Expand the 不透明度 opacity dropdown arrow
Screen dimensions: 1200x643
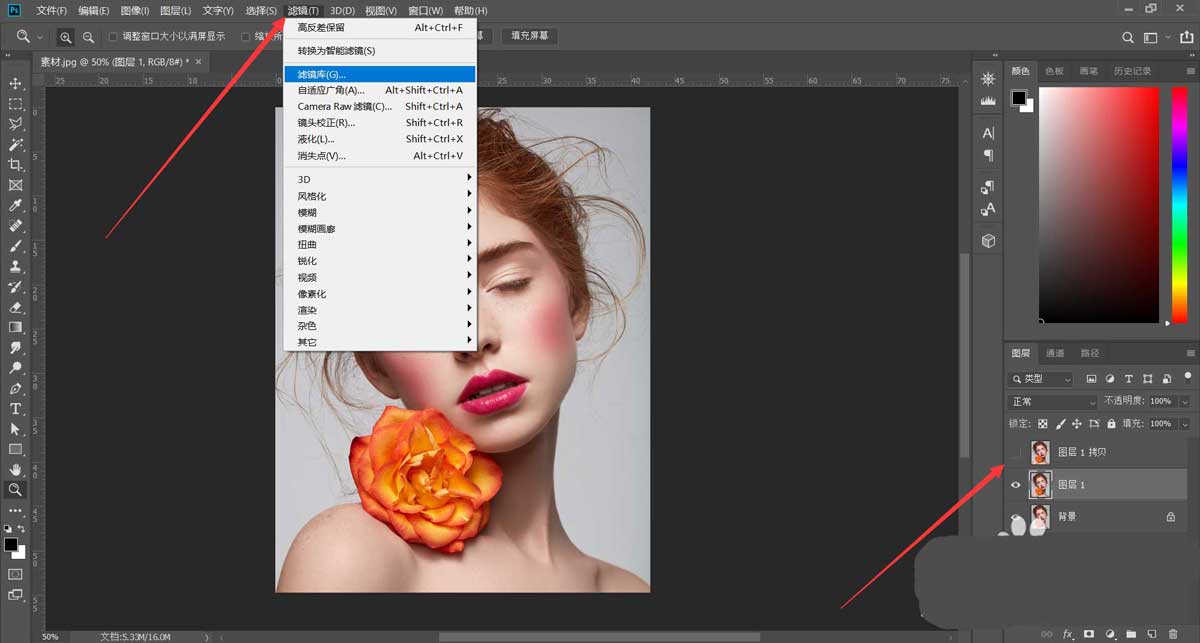1184,401
